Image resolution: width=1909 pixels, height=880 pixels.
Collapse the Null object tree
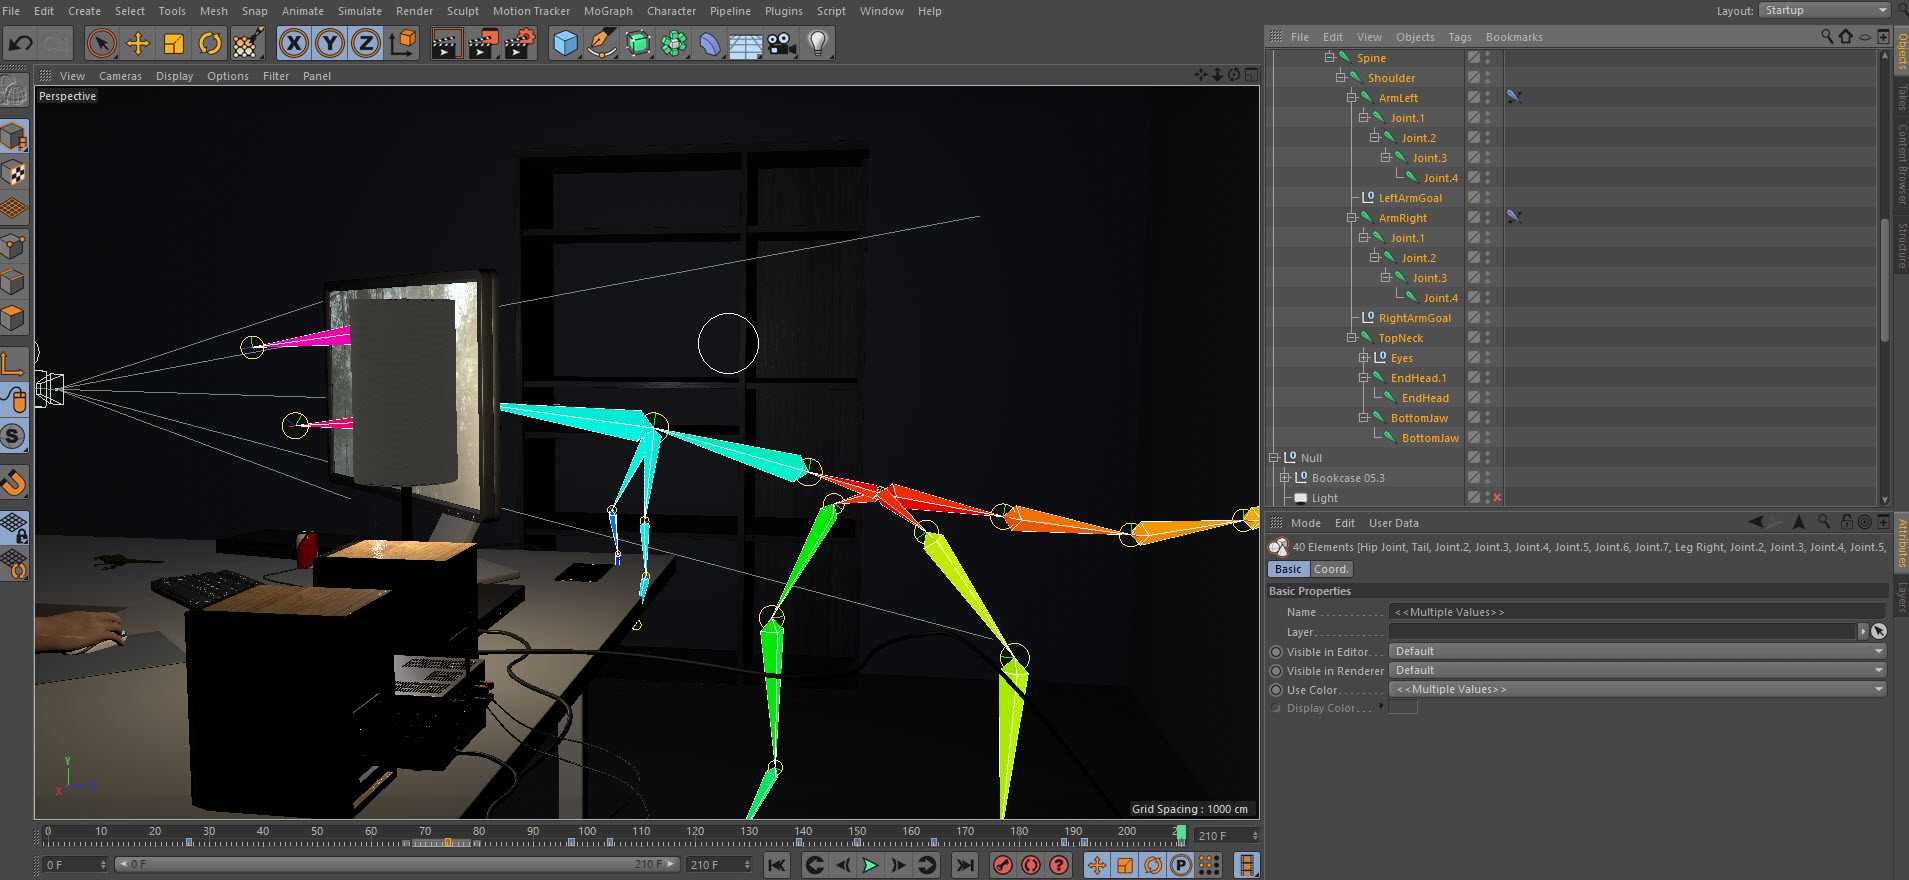[x=1274, y=457]
